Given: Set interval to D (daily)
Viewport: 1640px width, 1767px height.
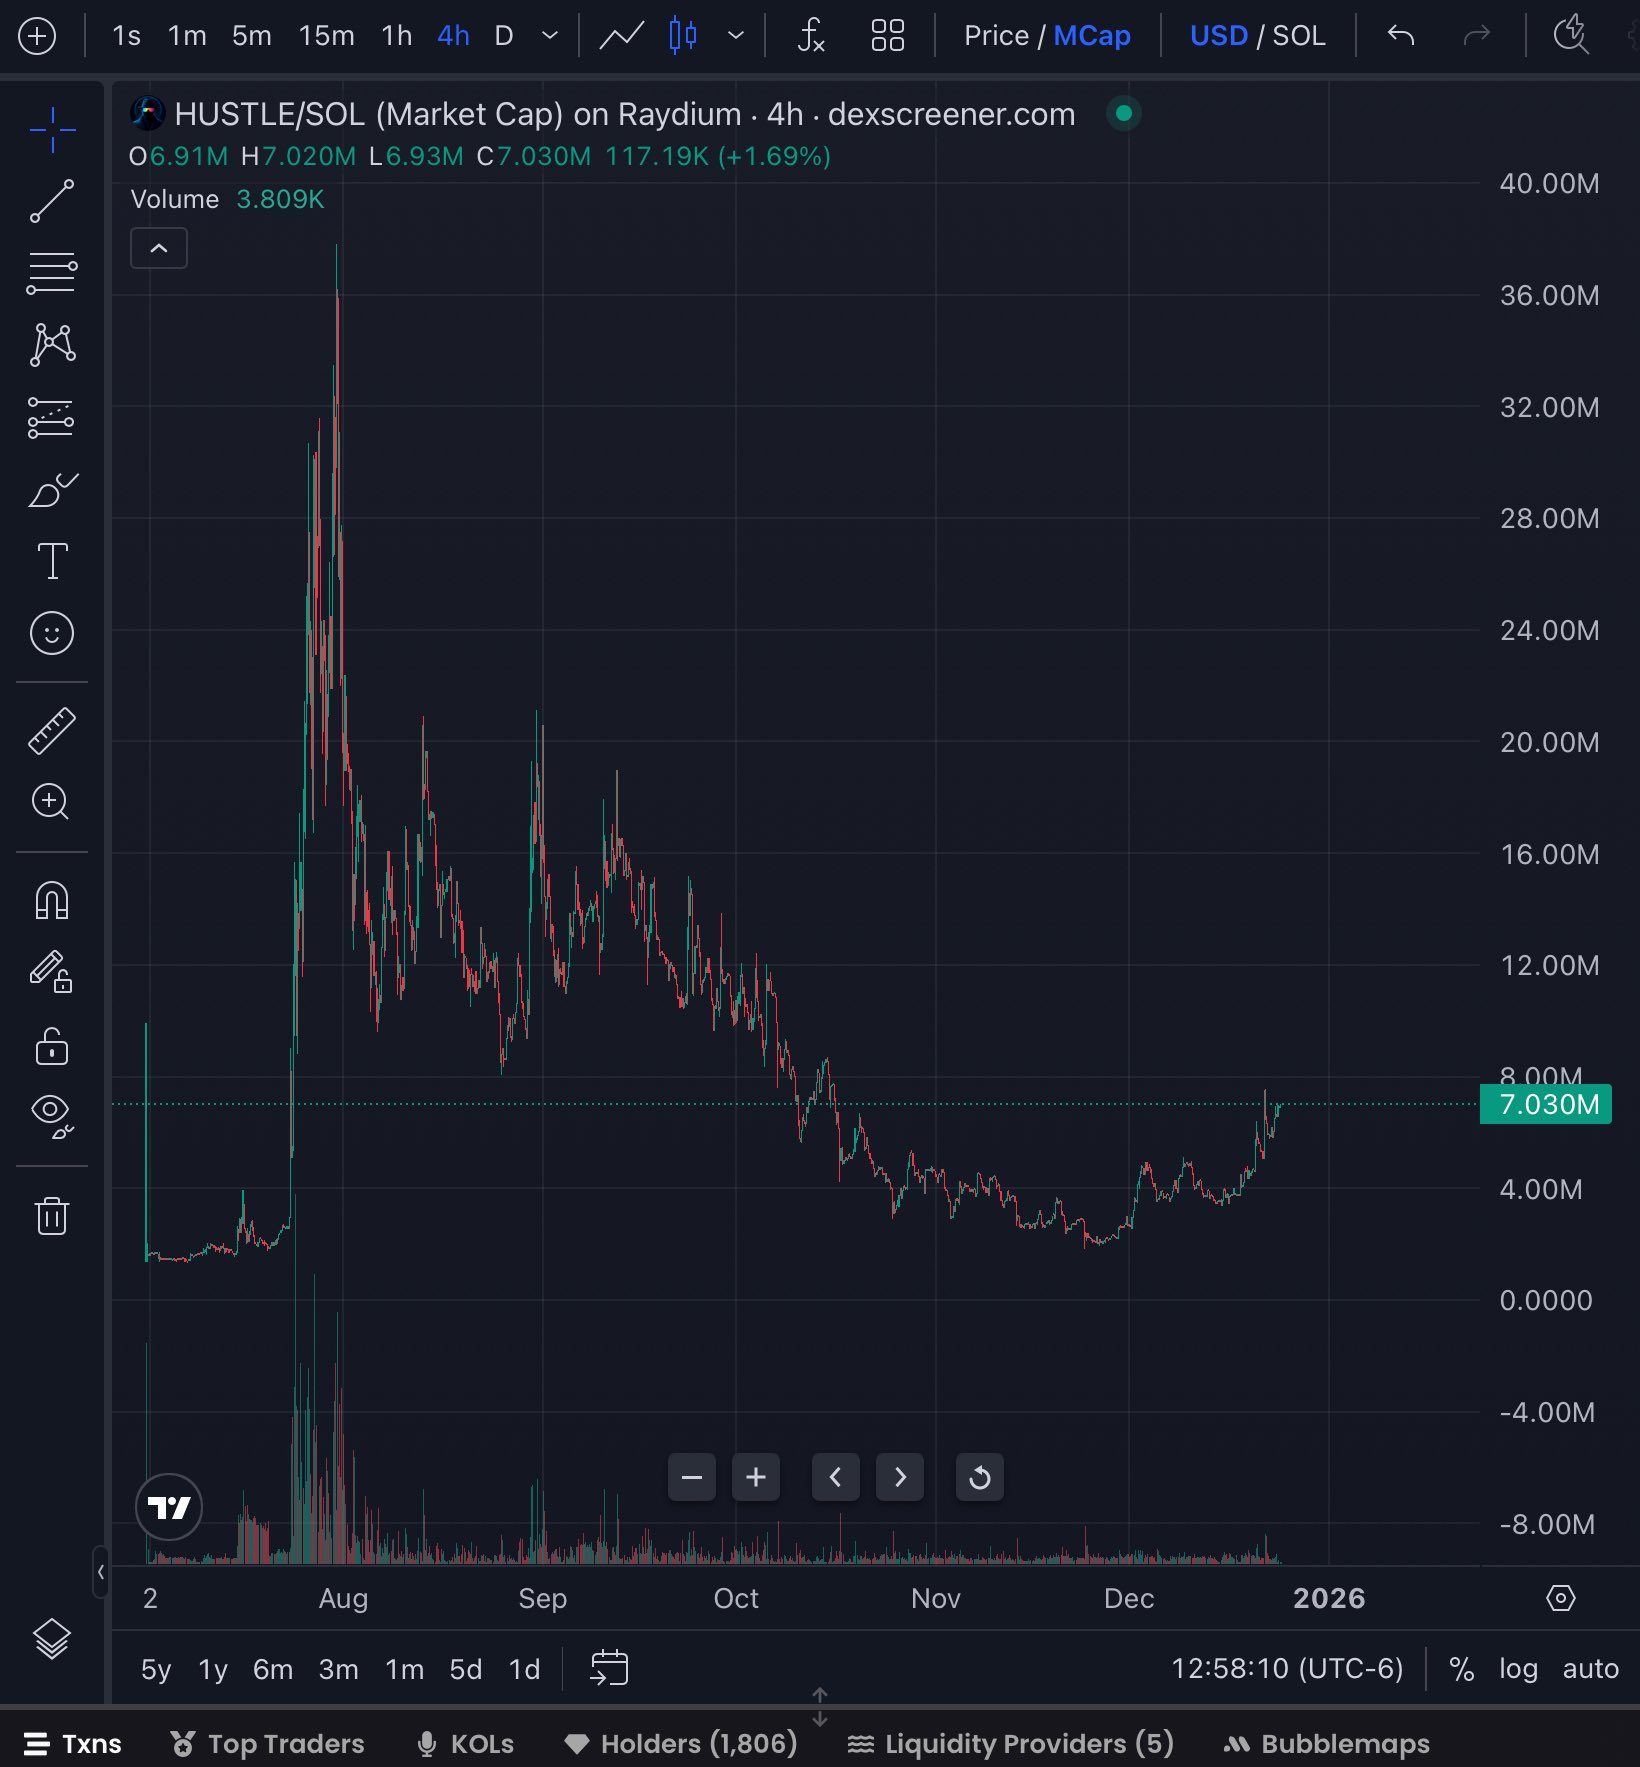Looking at the screenshot, I should click(504, 36).
